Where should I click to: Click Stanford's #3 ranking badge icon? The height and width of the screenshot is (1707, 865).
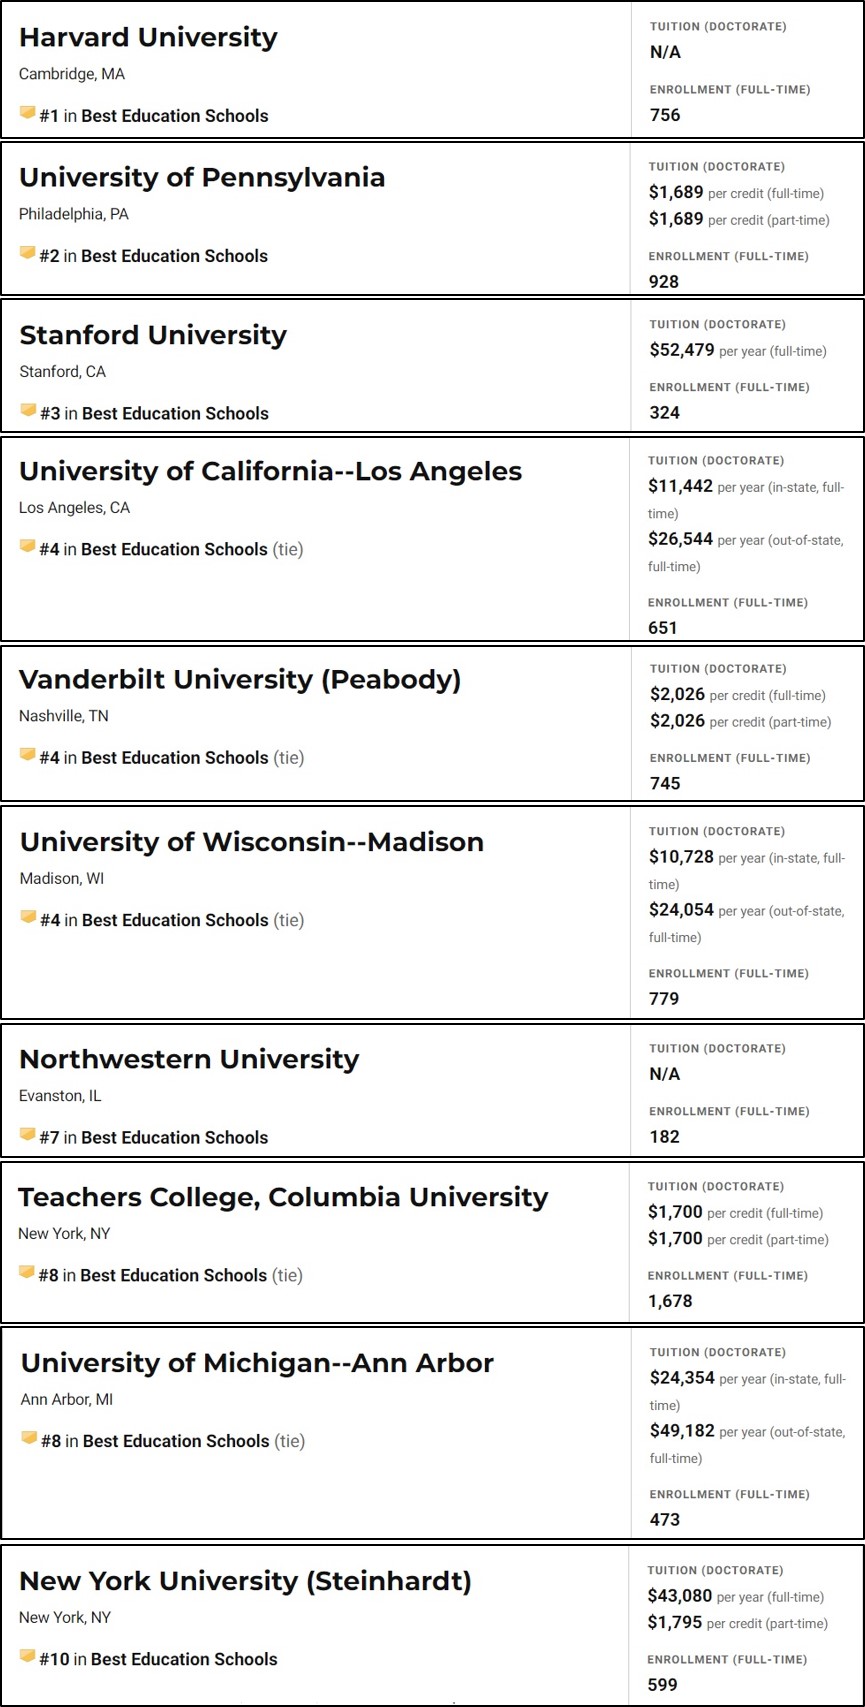coord(28,411)
